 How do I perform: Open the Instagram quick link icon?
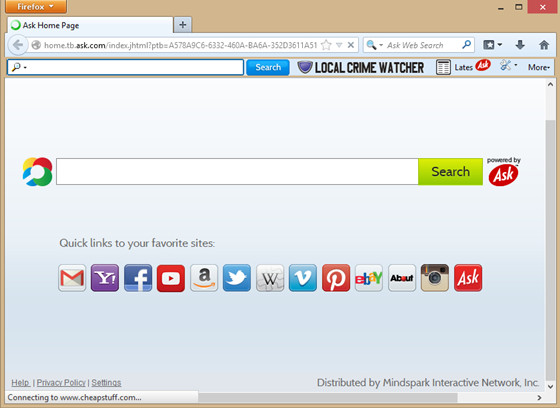click(435, 278)
